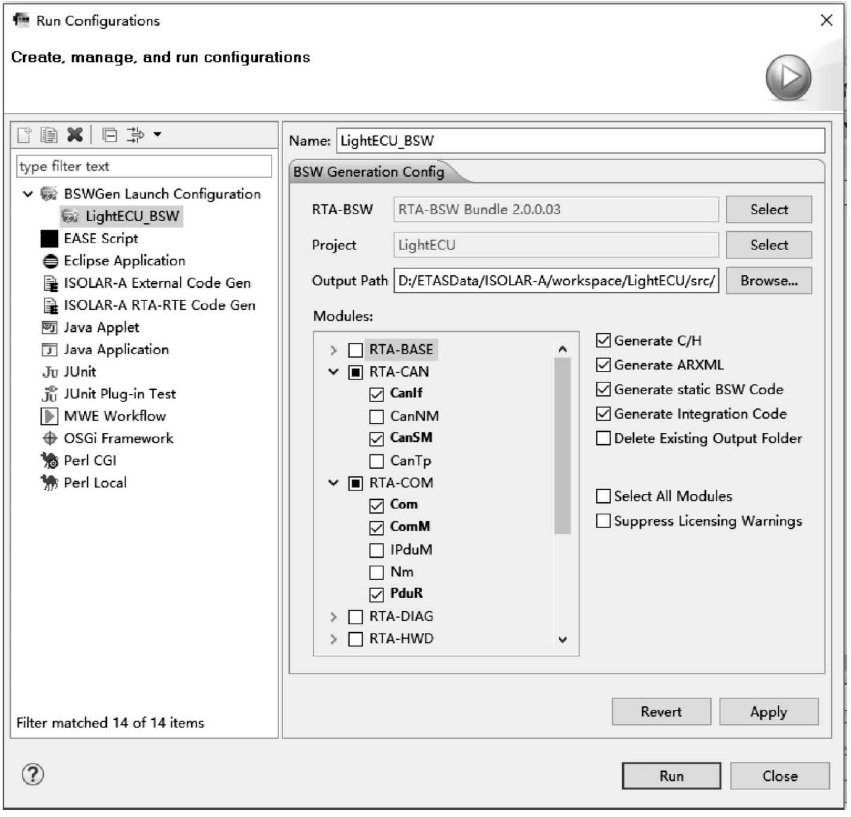This screenshot has width=851, height=817.
Task: Enable Suppress Licensing Warnings
Action: click(604, 522)
